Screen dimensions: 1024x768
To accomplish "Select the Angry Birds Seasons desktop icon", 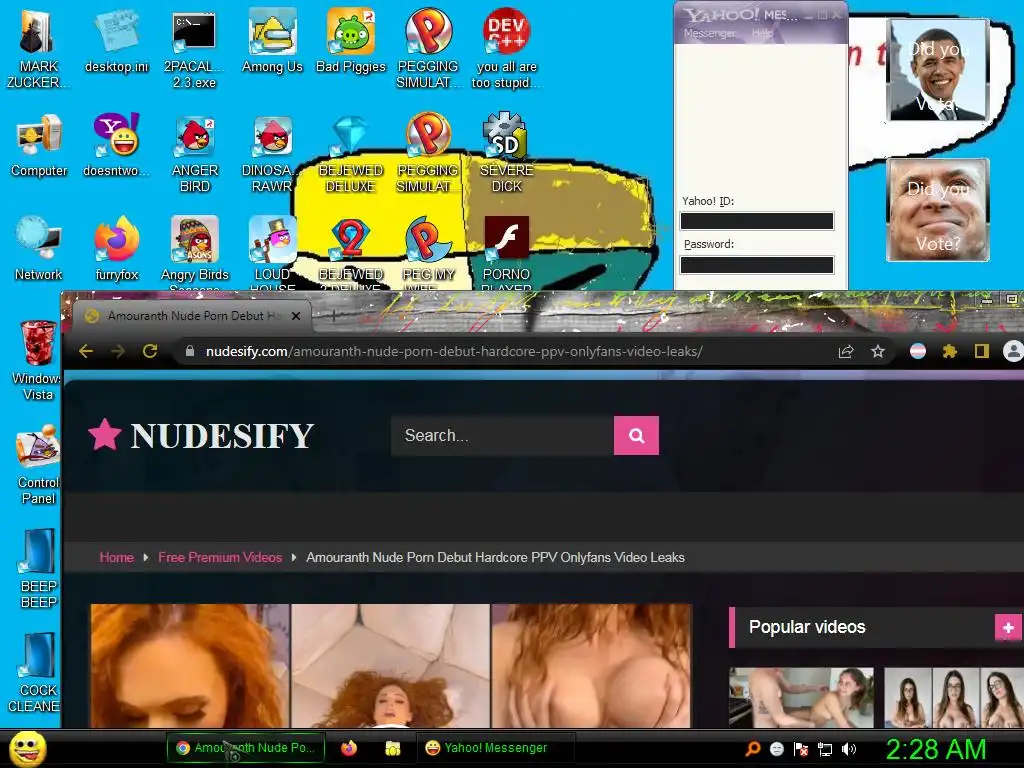I will (194, 253).
